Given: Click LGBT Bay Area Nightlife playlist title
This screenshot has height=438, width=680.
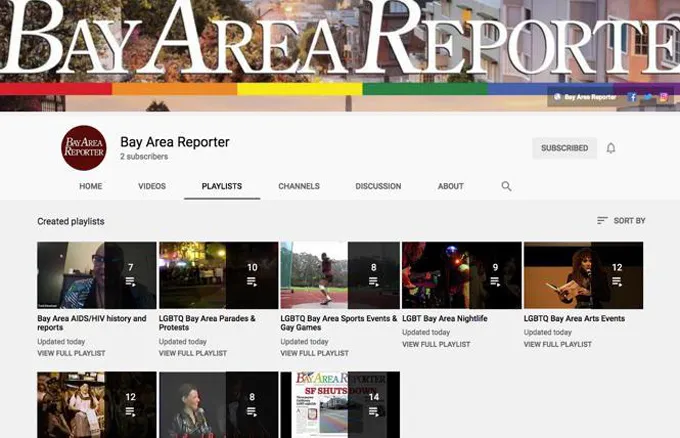Looking at the screenshot, I should click(444, 319).
